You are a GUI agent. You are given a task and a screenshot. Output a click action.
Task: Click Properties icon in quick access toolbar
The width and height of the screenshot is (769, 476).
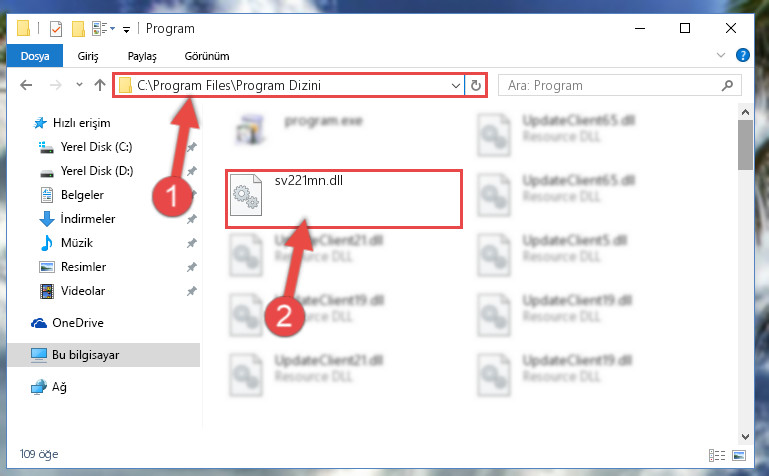[x=56, y=29]
